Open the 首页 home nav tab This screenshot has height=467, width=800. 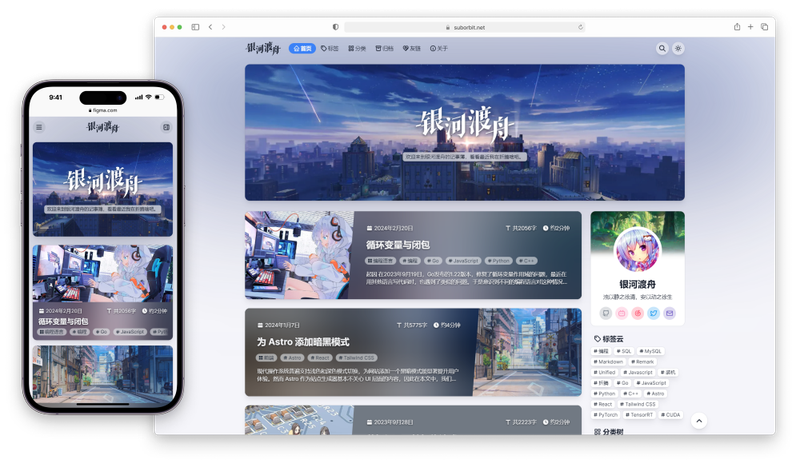click(303, 48)
